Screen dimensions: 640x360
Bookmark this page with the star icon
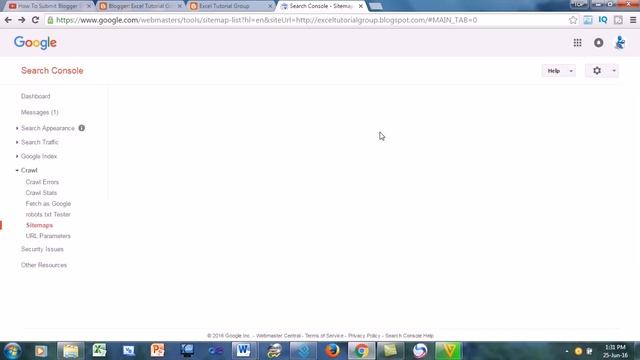click(573, 20)
